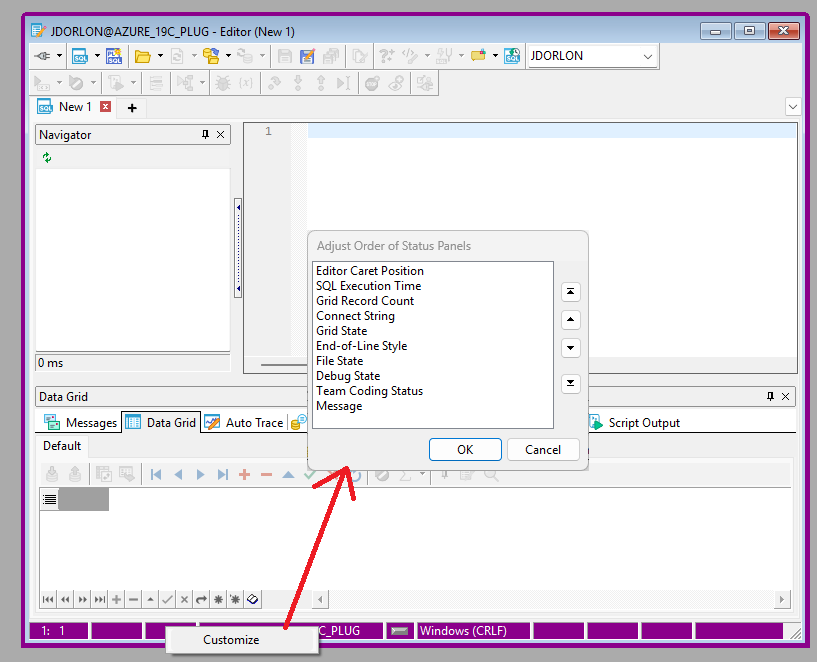Pin the Navigator panel
817x662 pixels.
click(x=205, y=135)
